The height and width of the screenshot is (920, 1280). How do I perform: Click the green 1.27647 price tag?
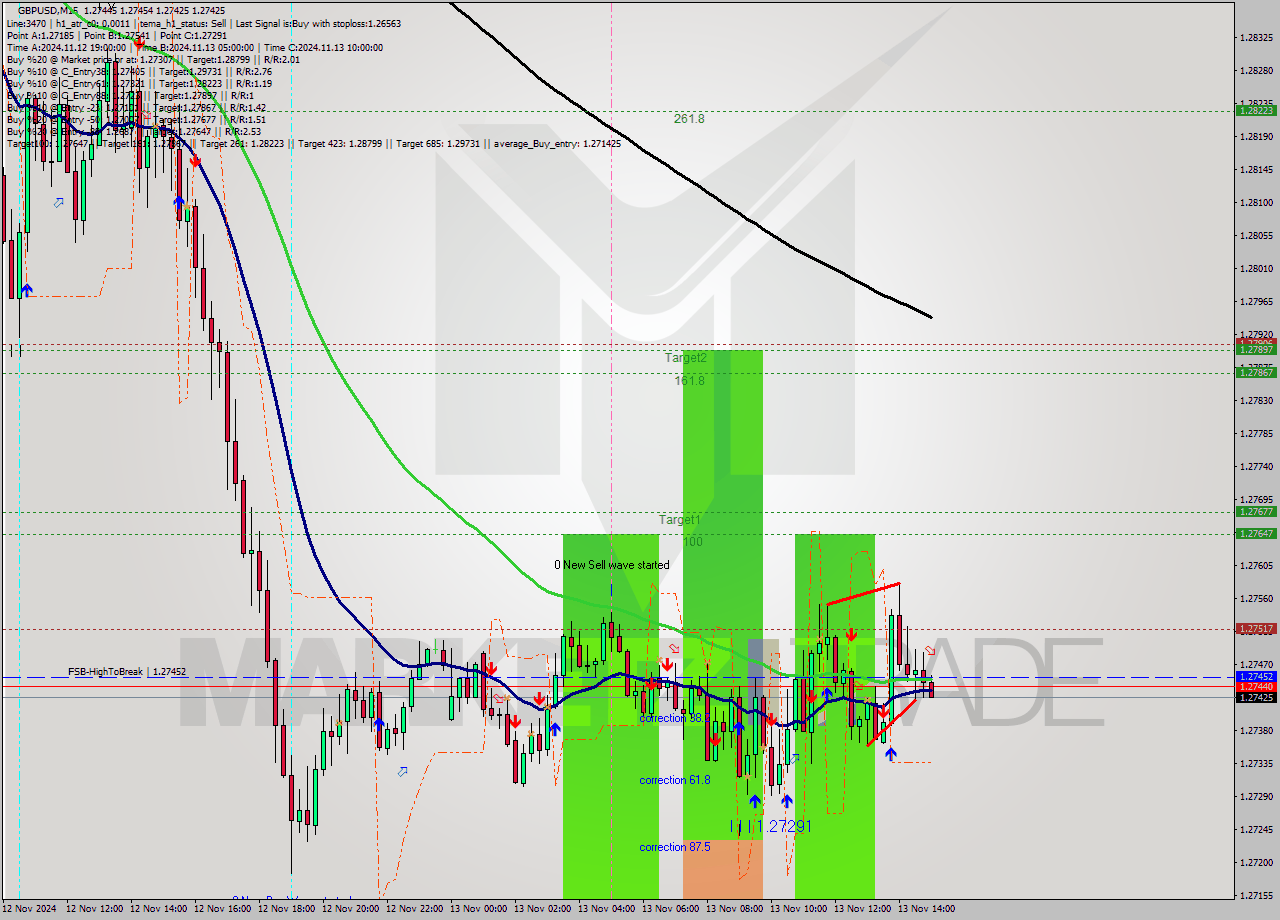click(x=1256, y=533)
